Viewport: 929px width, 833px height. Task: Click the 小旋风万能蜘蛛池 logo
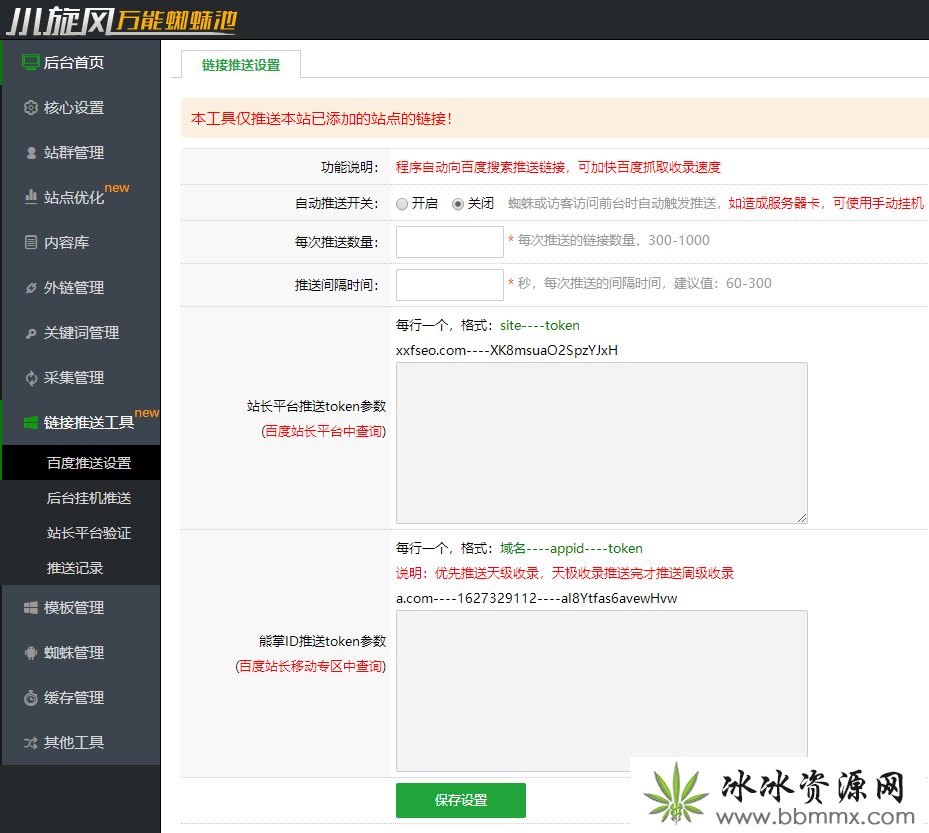click(121, 20)
